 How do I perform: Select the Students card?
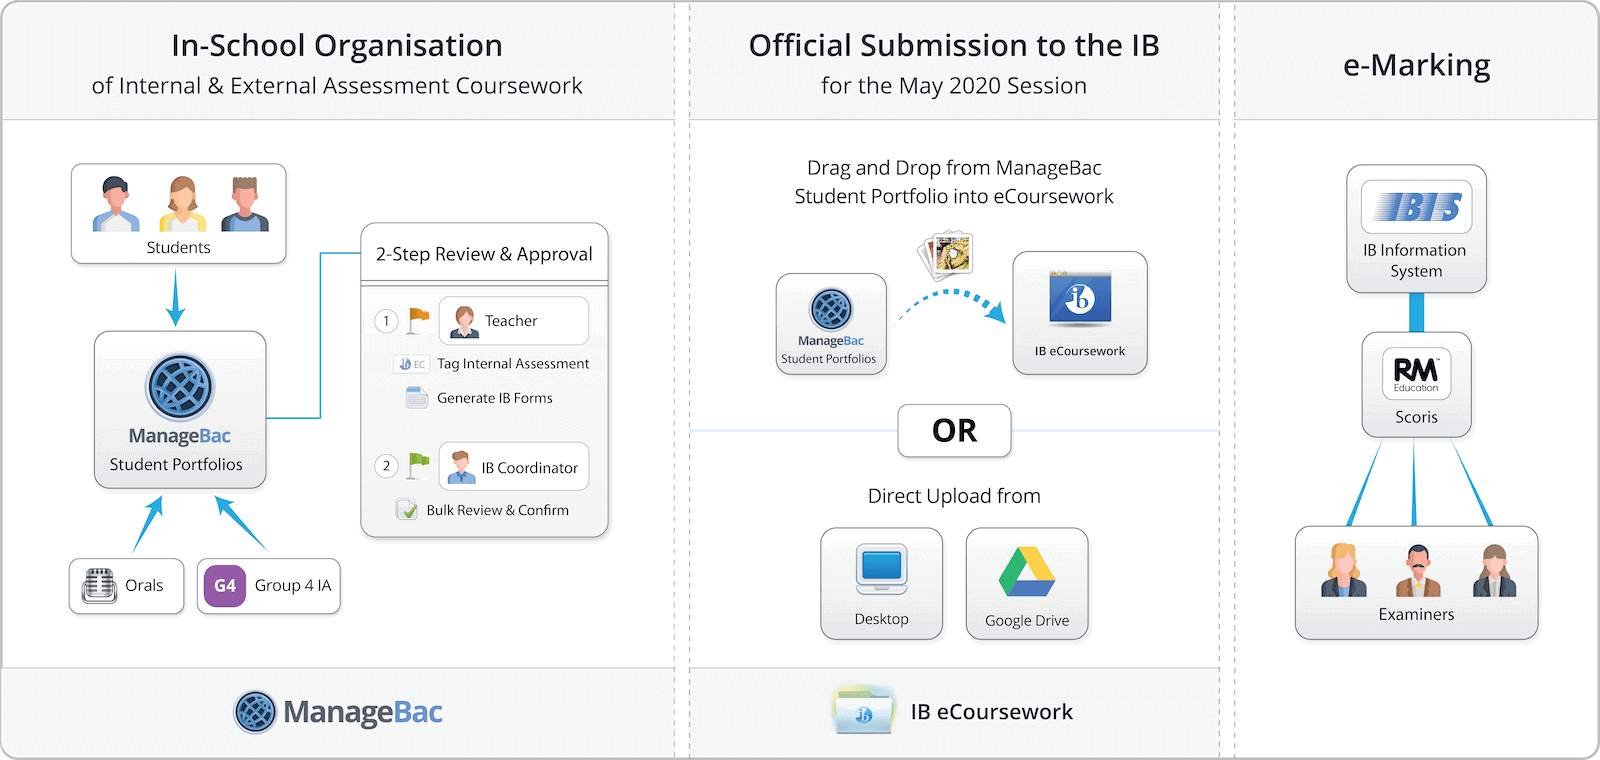(179, 214)
